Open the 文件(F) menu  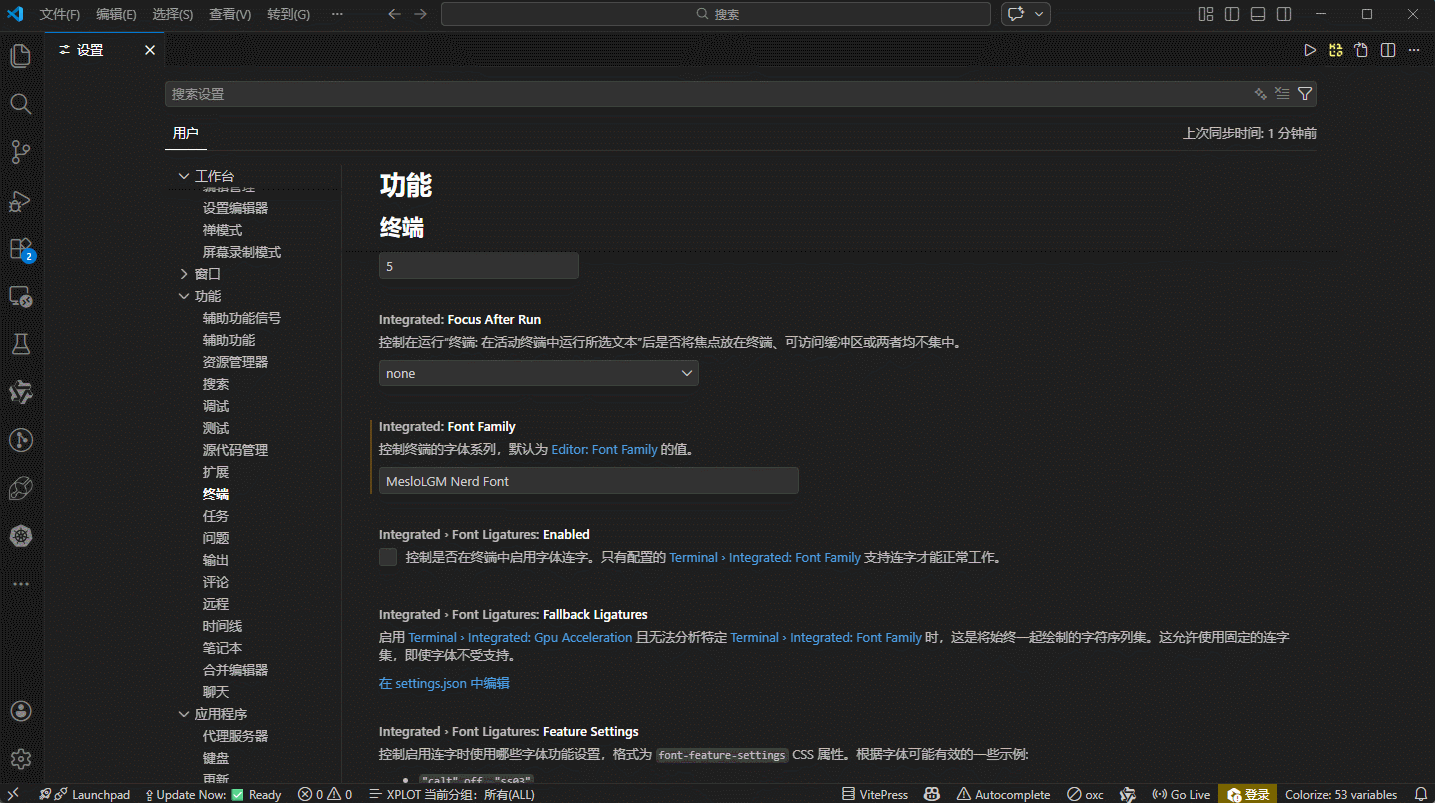[60, 14]
